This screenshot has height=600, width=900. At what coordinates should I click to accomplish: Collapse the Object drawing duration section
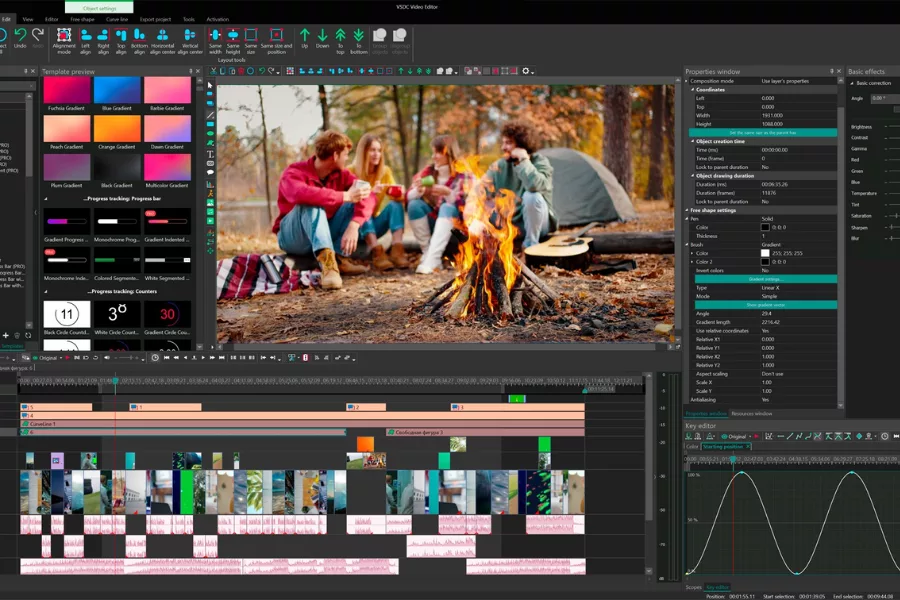pyautogui.click(x=693, y=176)
